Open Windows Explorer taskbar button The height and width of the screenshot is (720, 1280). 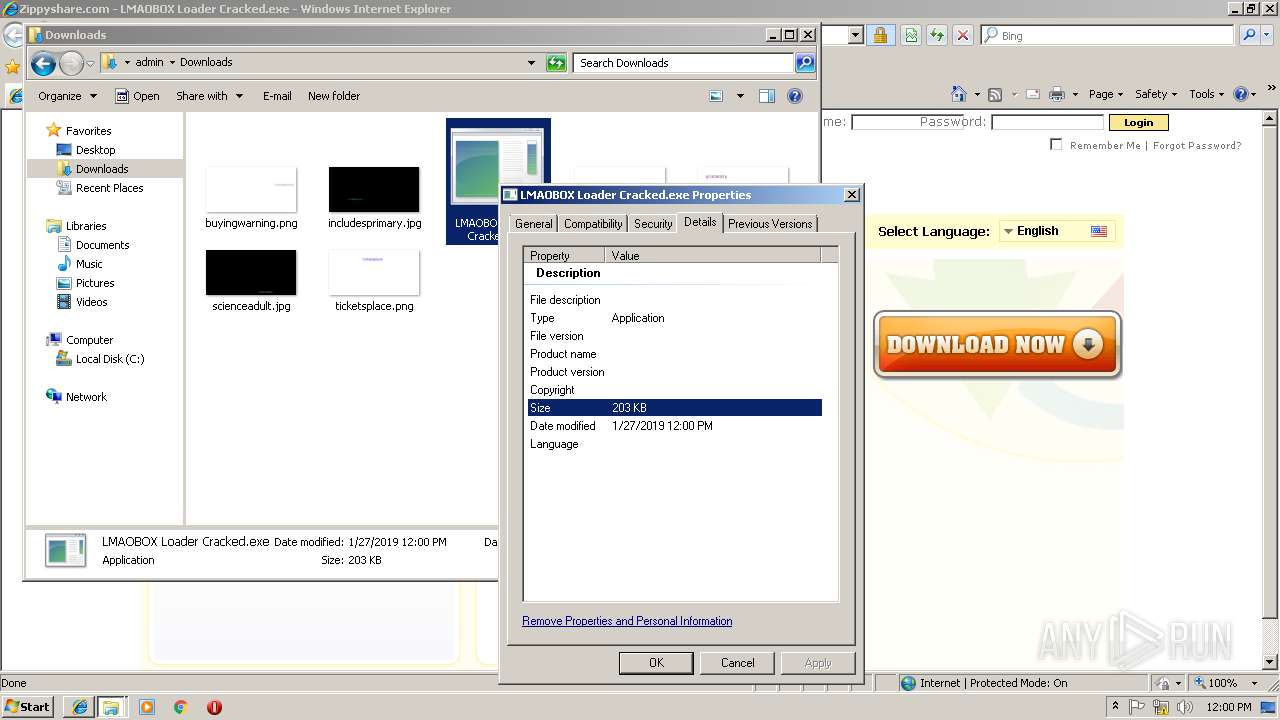tap(112, 707)
